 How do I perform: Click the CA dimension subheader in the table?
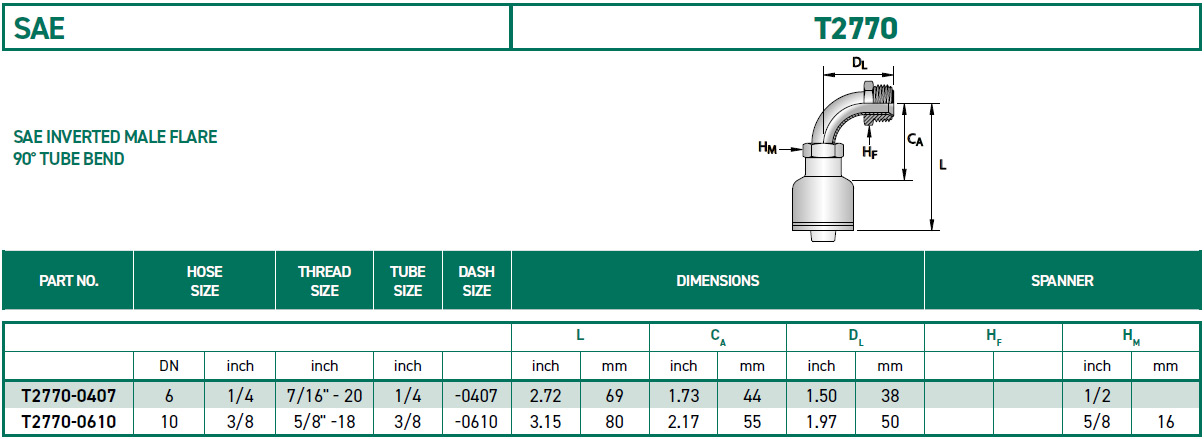718,338
